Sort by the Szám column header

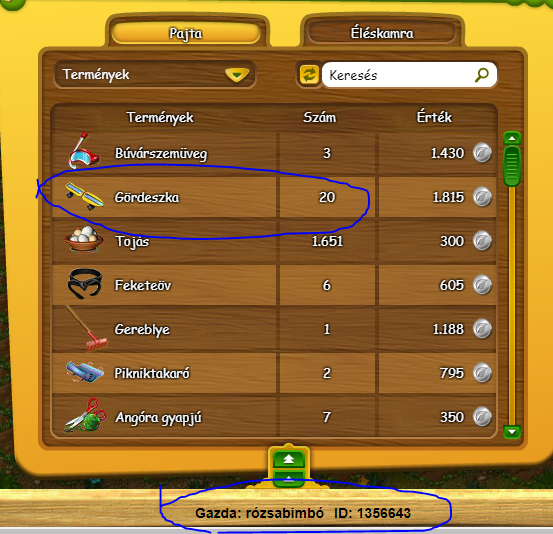coord(320,117)
